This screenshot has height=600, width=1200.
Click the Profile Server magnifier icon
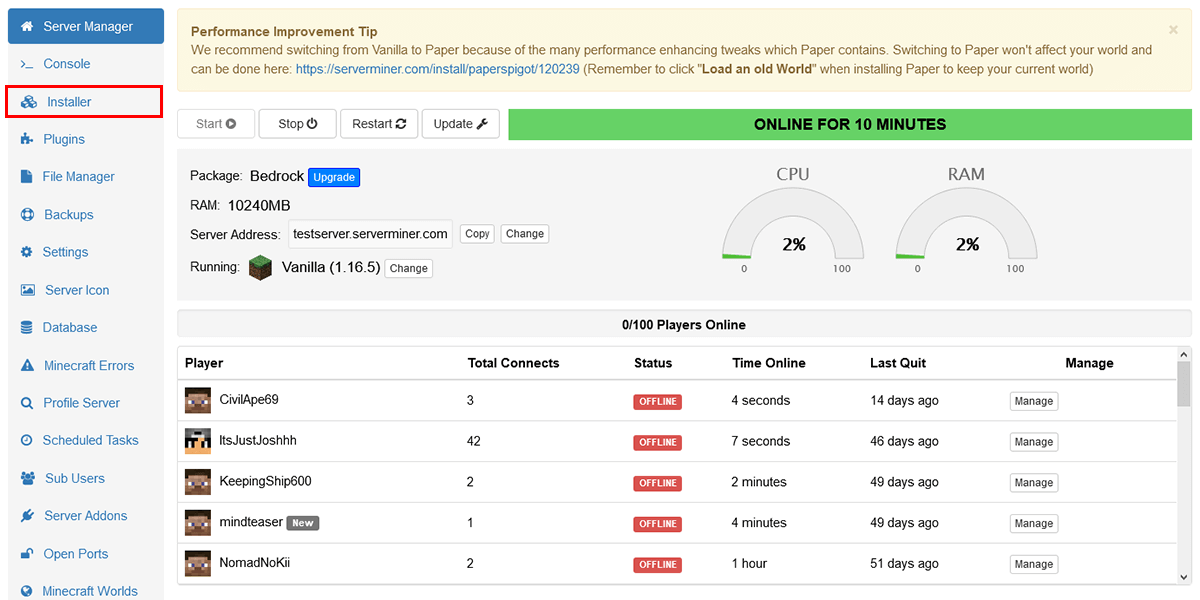point(27,403)
